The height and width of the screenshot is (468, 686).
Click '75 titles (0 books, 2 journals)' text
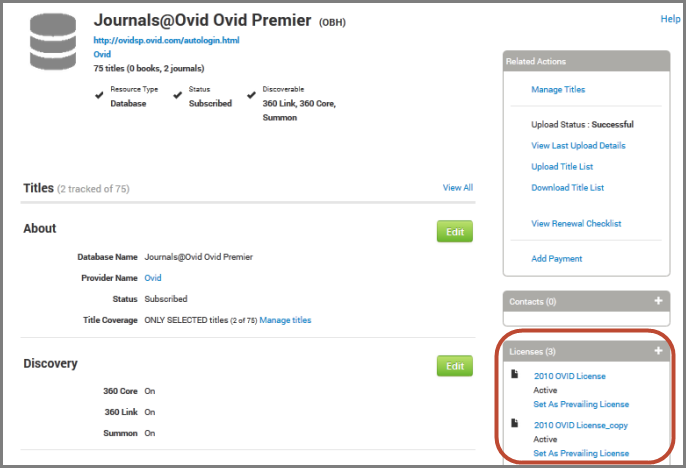(149, 68)
